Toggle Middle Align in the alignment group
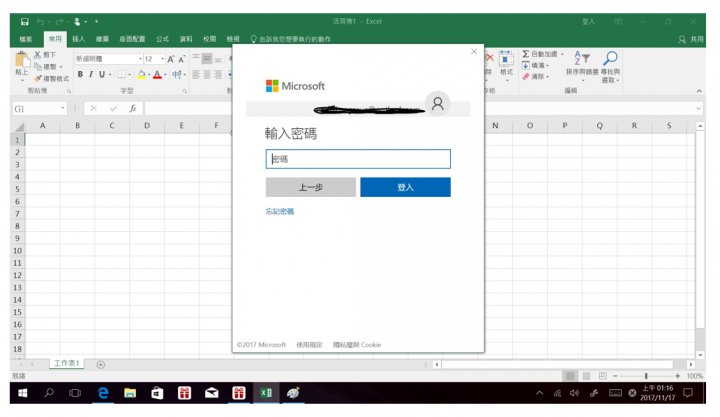 tap(207, 59)
